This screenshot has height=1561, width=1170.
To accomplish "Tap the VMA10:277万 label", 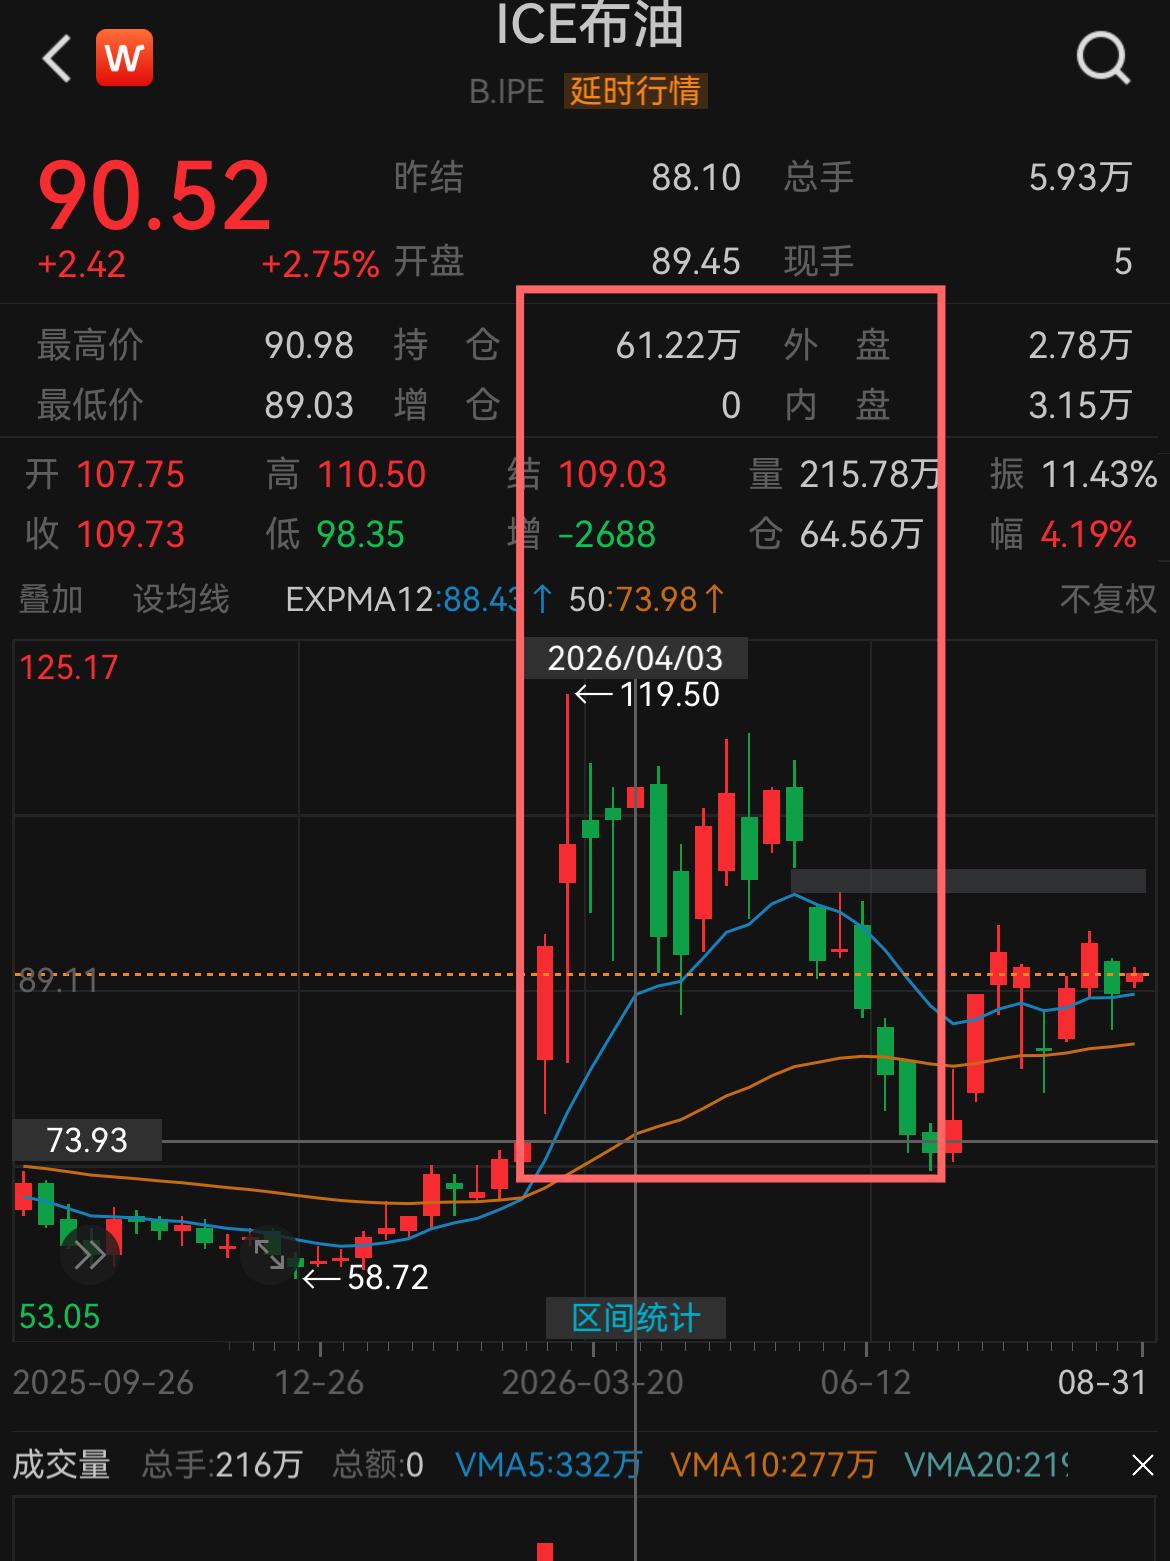I will click(773, 1465).
